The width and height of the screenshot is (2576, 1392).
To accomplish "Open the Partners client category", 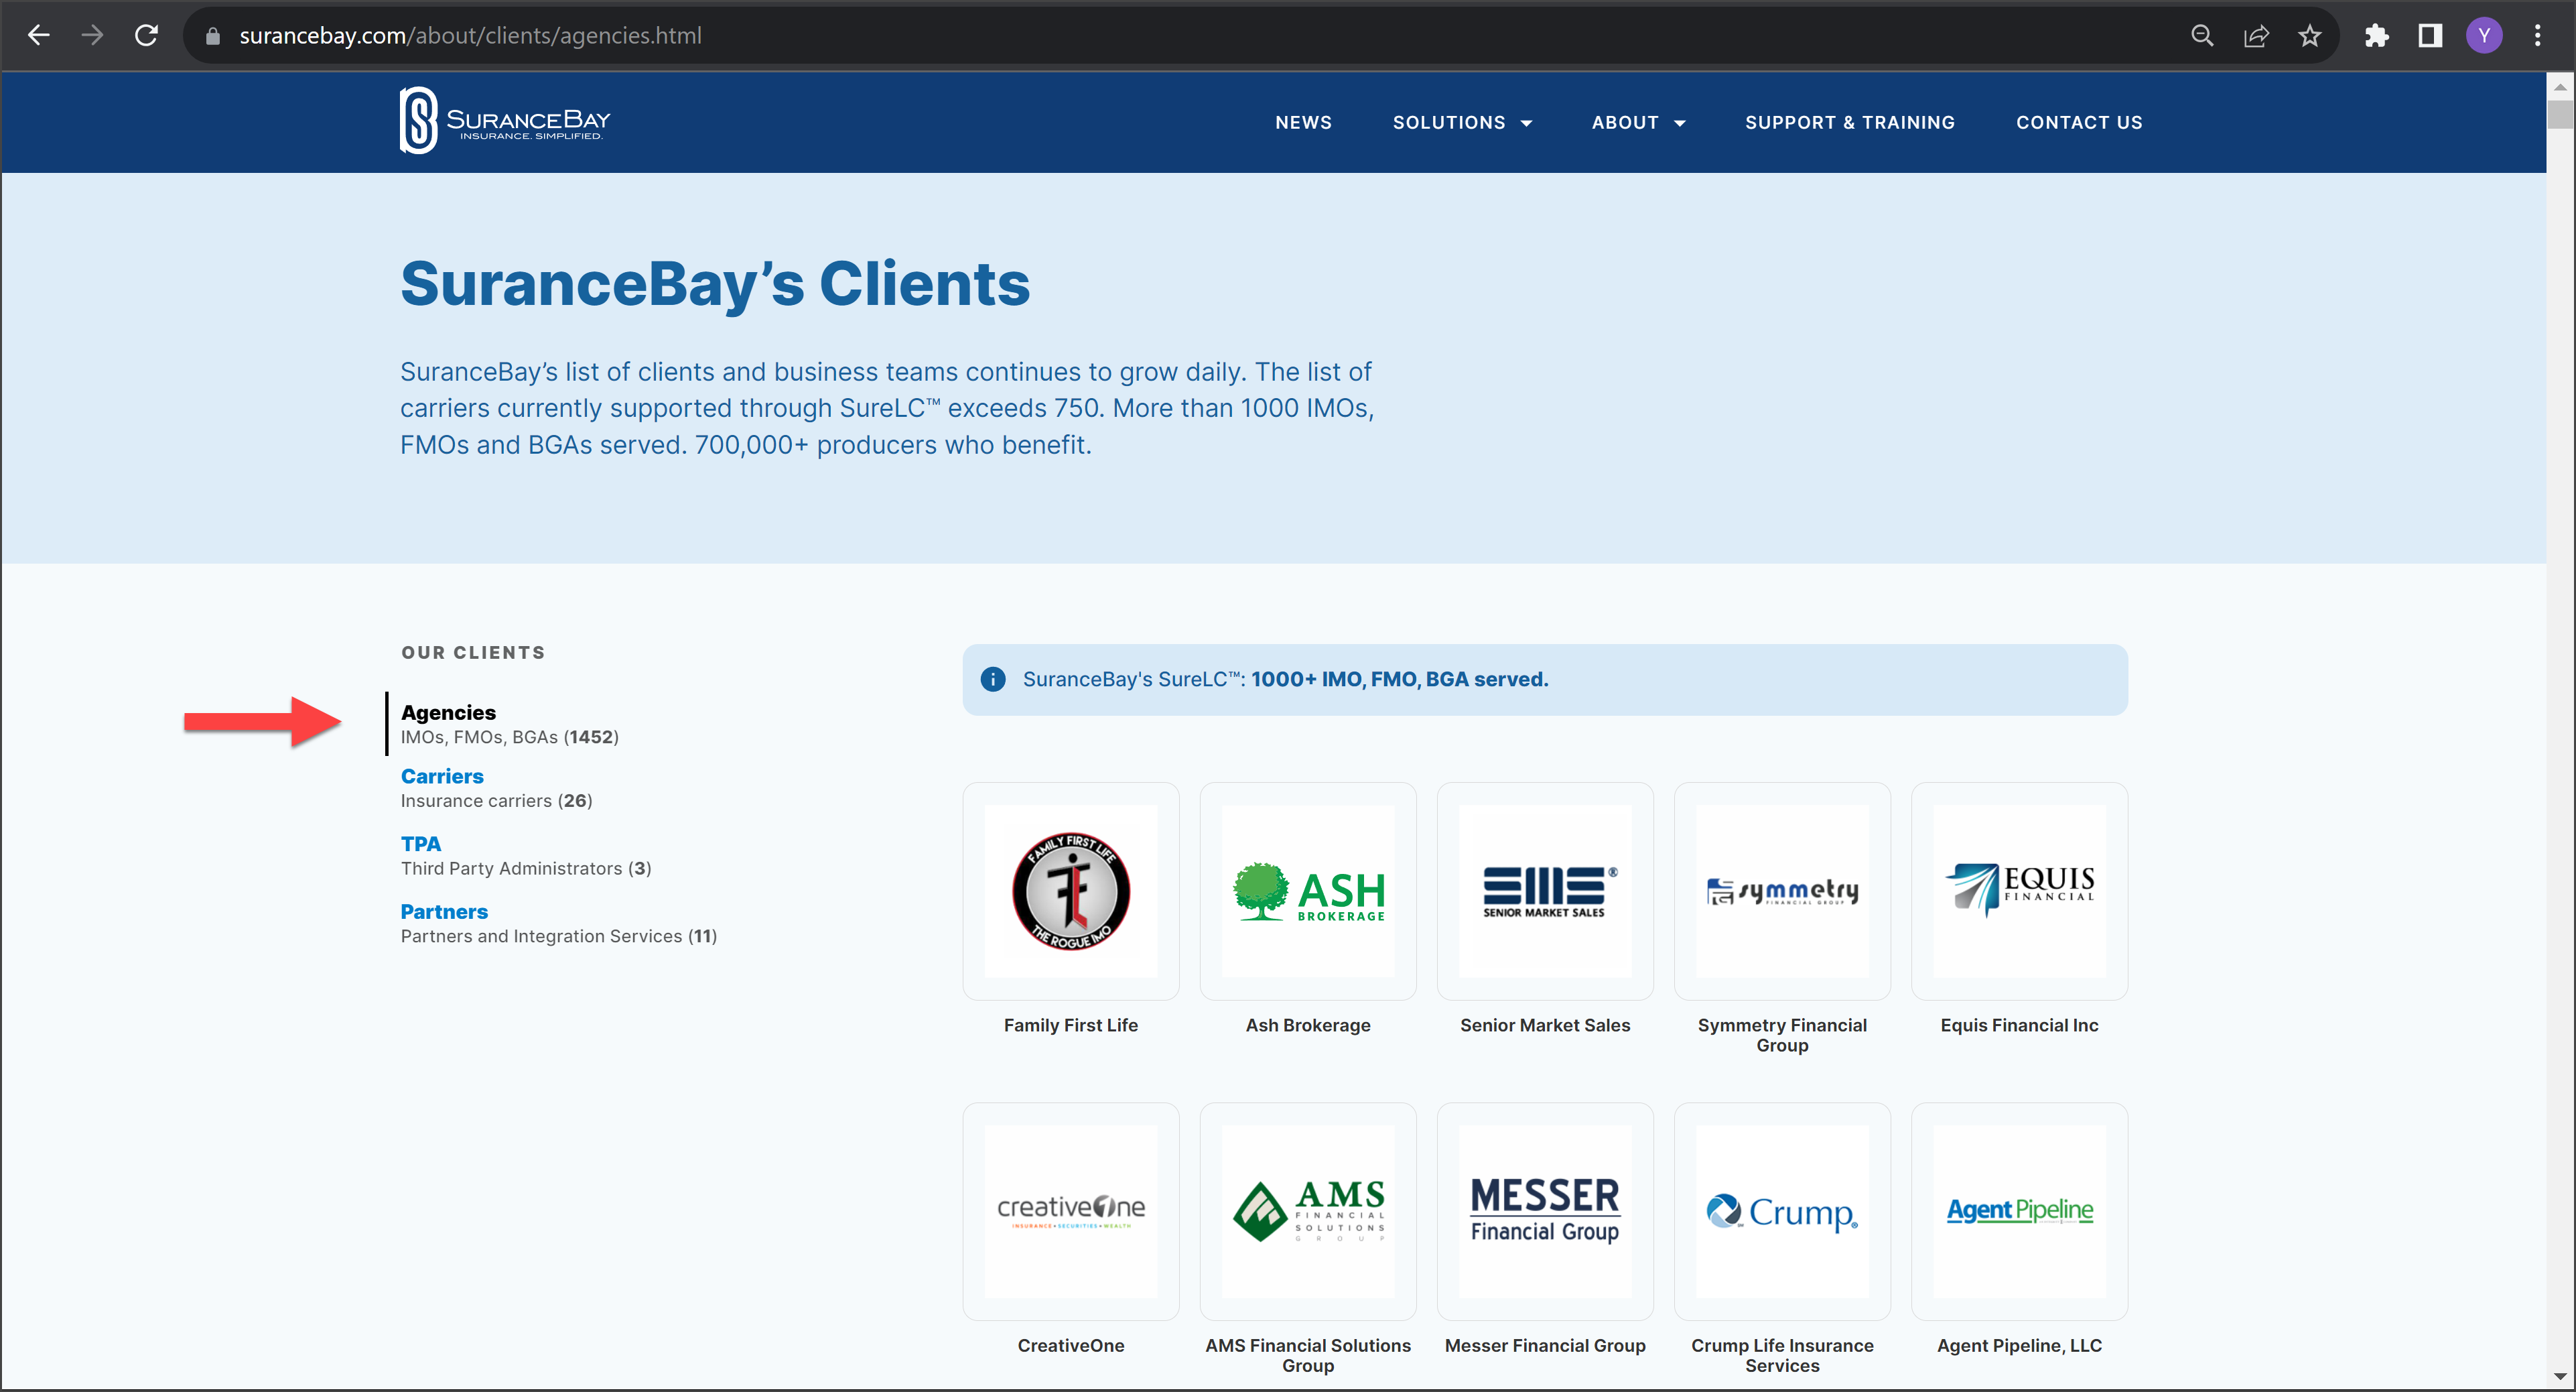I will (444, 913).
